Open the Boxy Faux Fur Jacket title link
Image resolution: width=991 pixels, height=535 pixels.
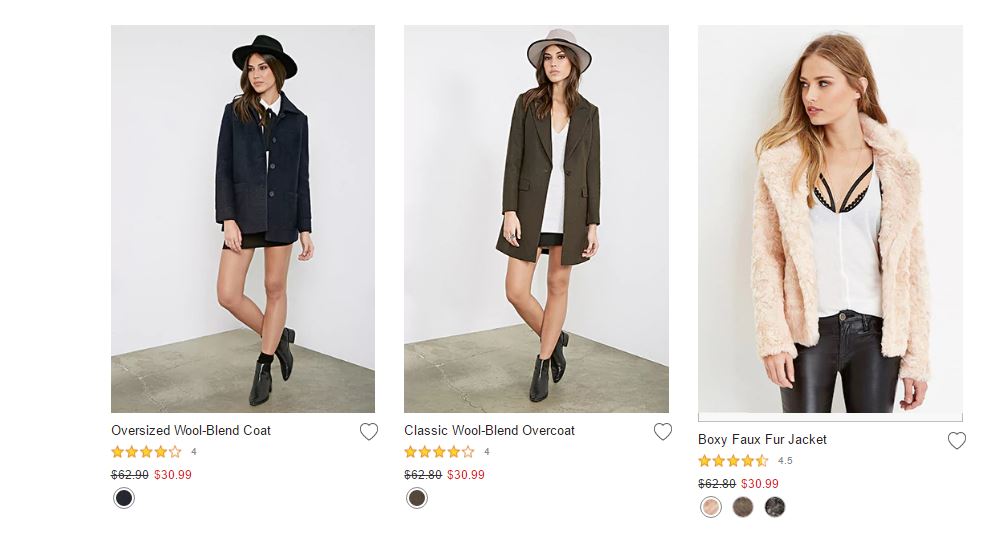pyautogui.click(x=762, y=440)
